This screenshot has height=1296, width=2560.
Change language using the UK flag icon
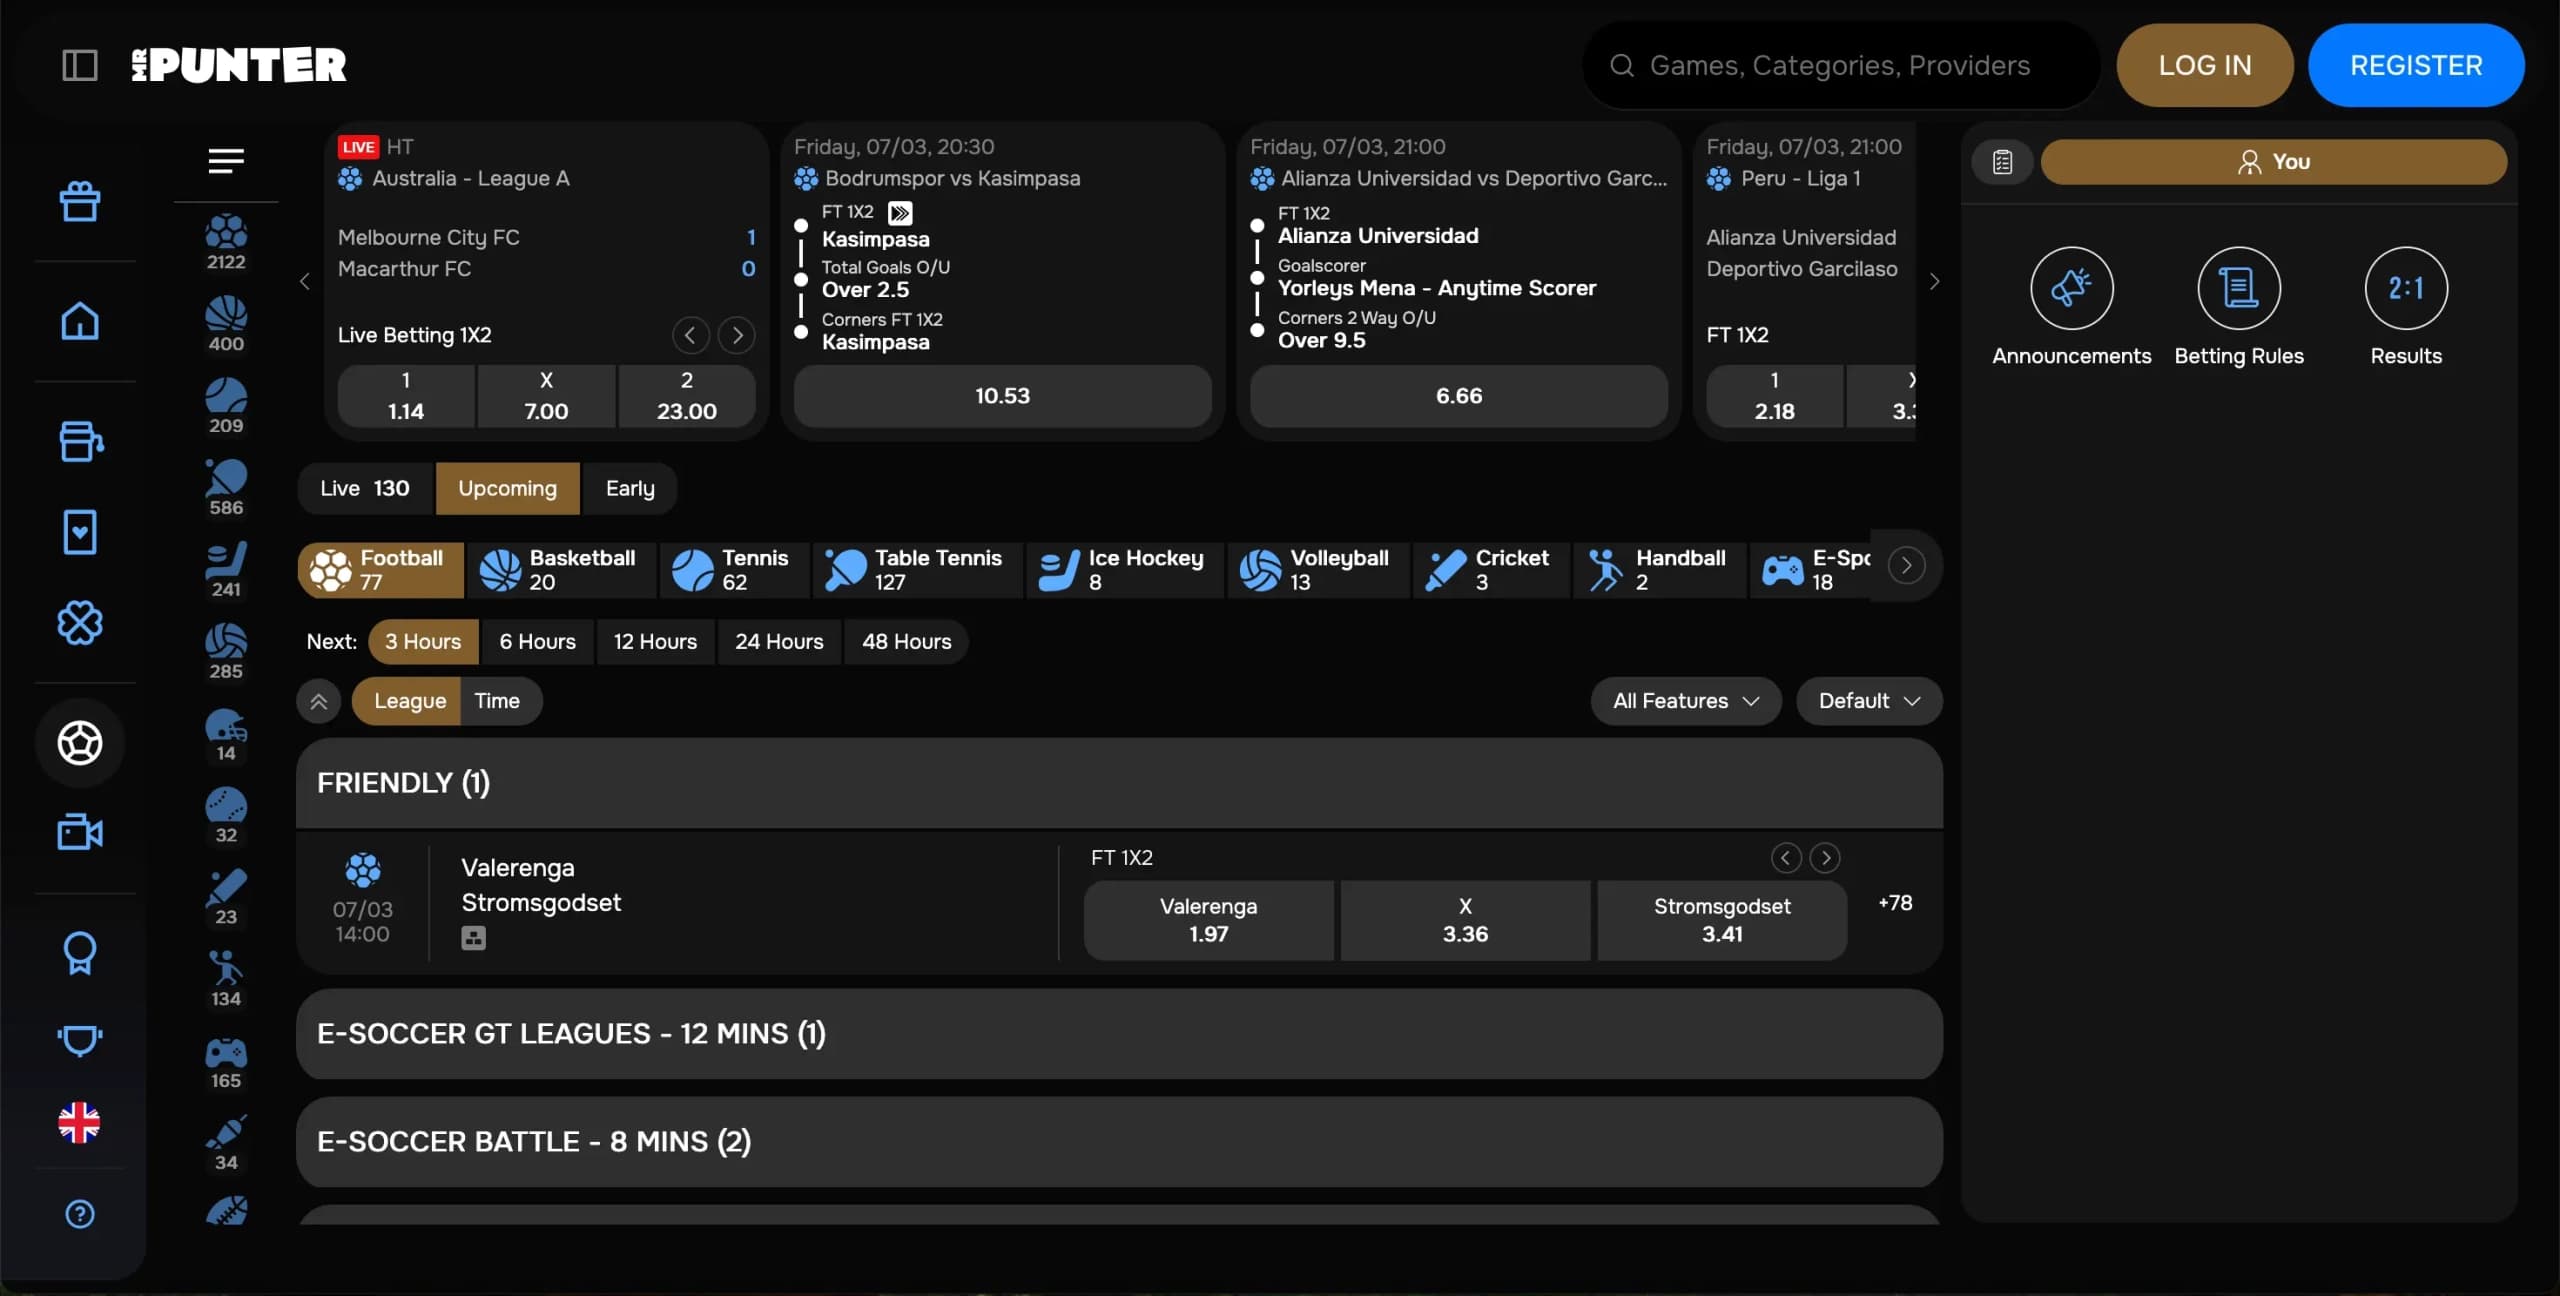point(80,1122)
